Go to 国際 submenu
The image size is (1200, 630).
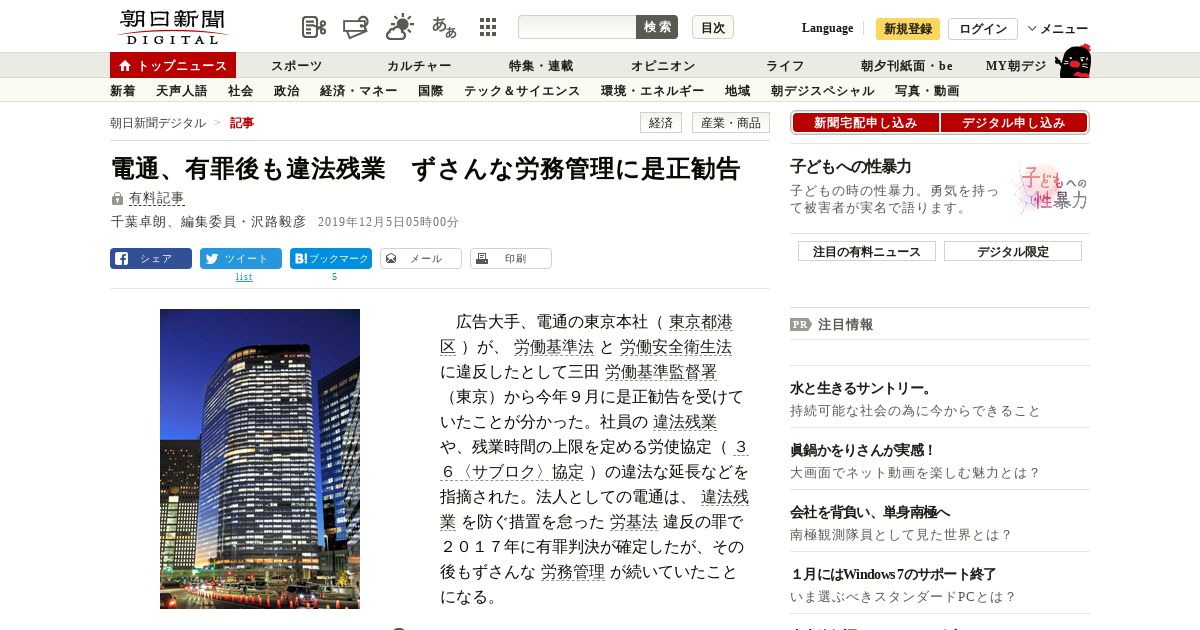431,91
